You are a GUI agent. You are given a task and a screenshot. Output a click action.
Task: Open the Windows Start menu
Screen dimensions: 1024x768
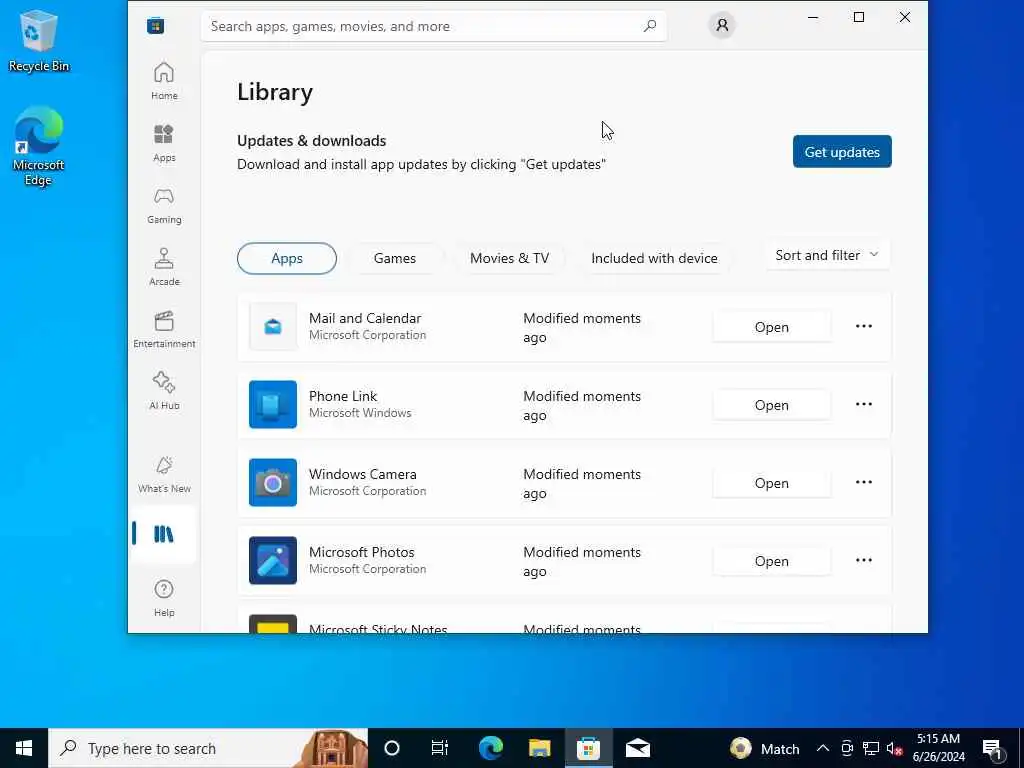click(24, 748)
